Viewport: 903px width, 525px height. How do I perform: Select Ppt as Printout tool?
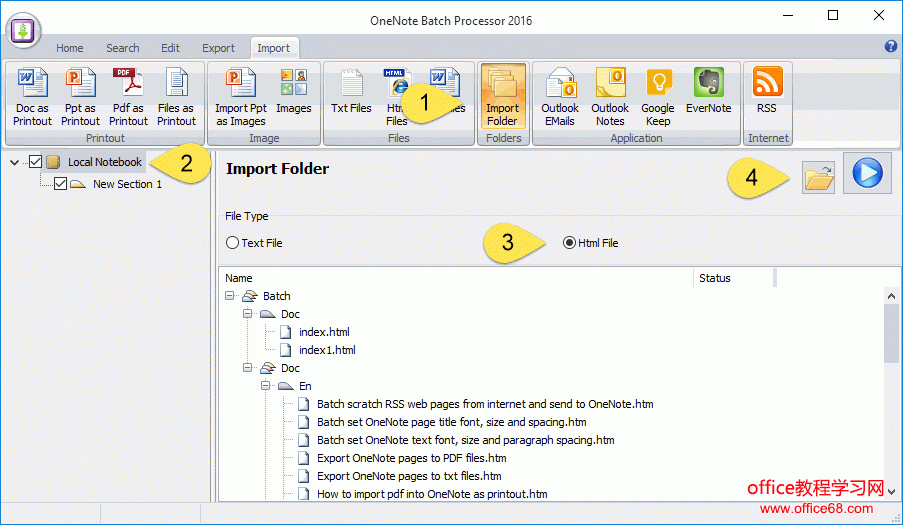tap(80, 97)
